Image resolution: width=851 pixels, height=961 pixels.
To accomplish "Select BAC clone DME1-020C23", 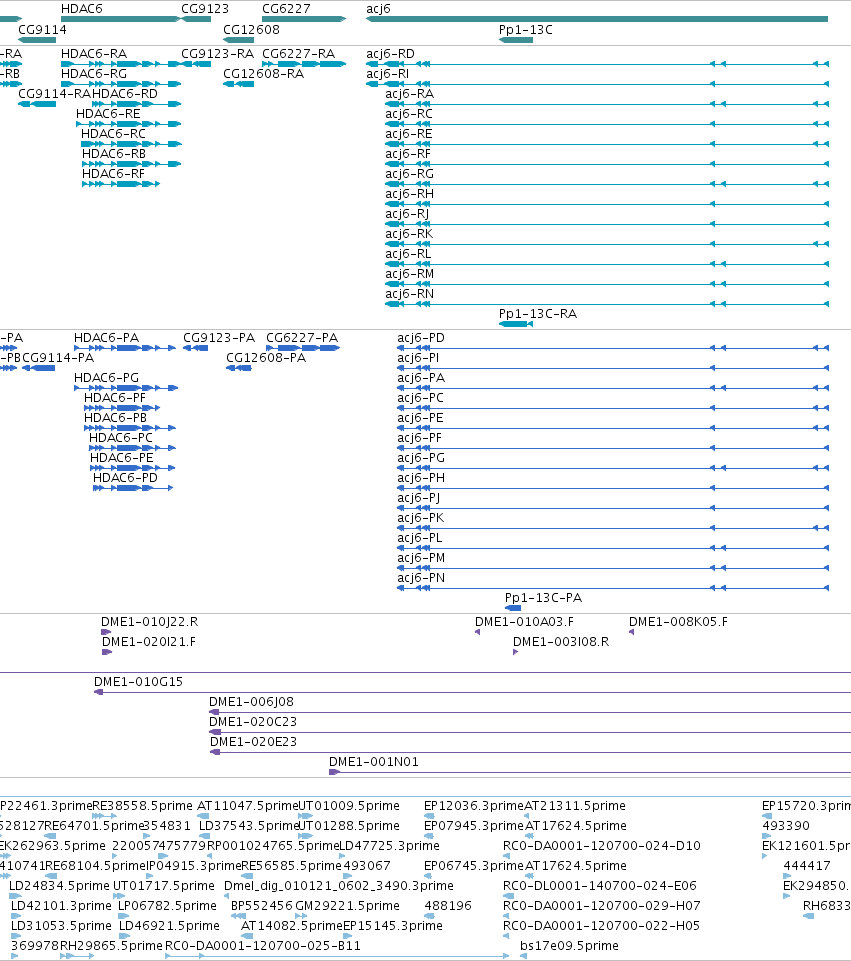I will [253, 721].
